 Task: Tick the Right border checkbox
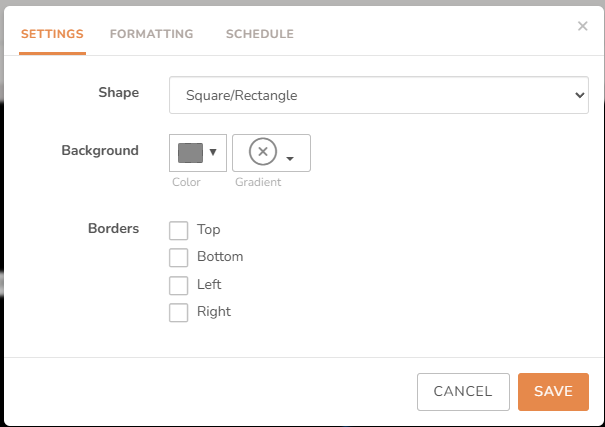179,312
